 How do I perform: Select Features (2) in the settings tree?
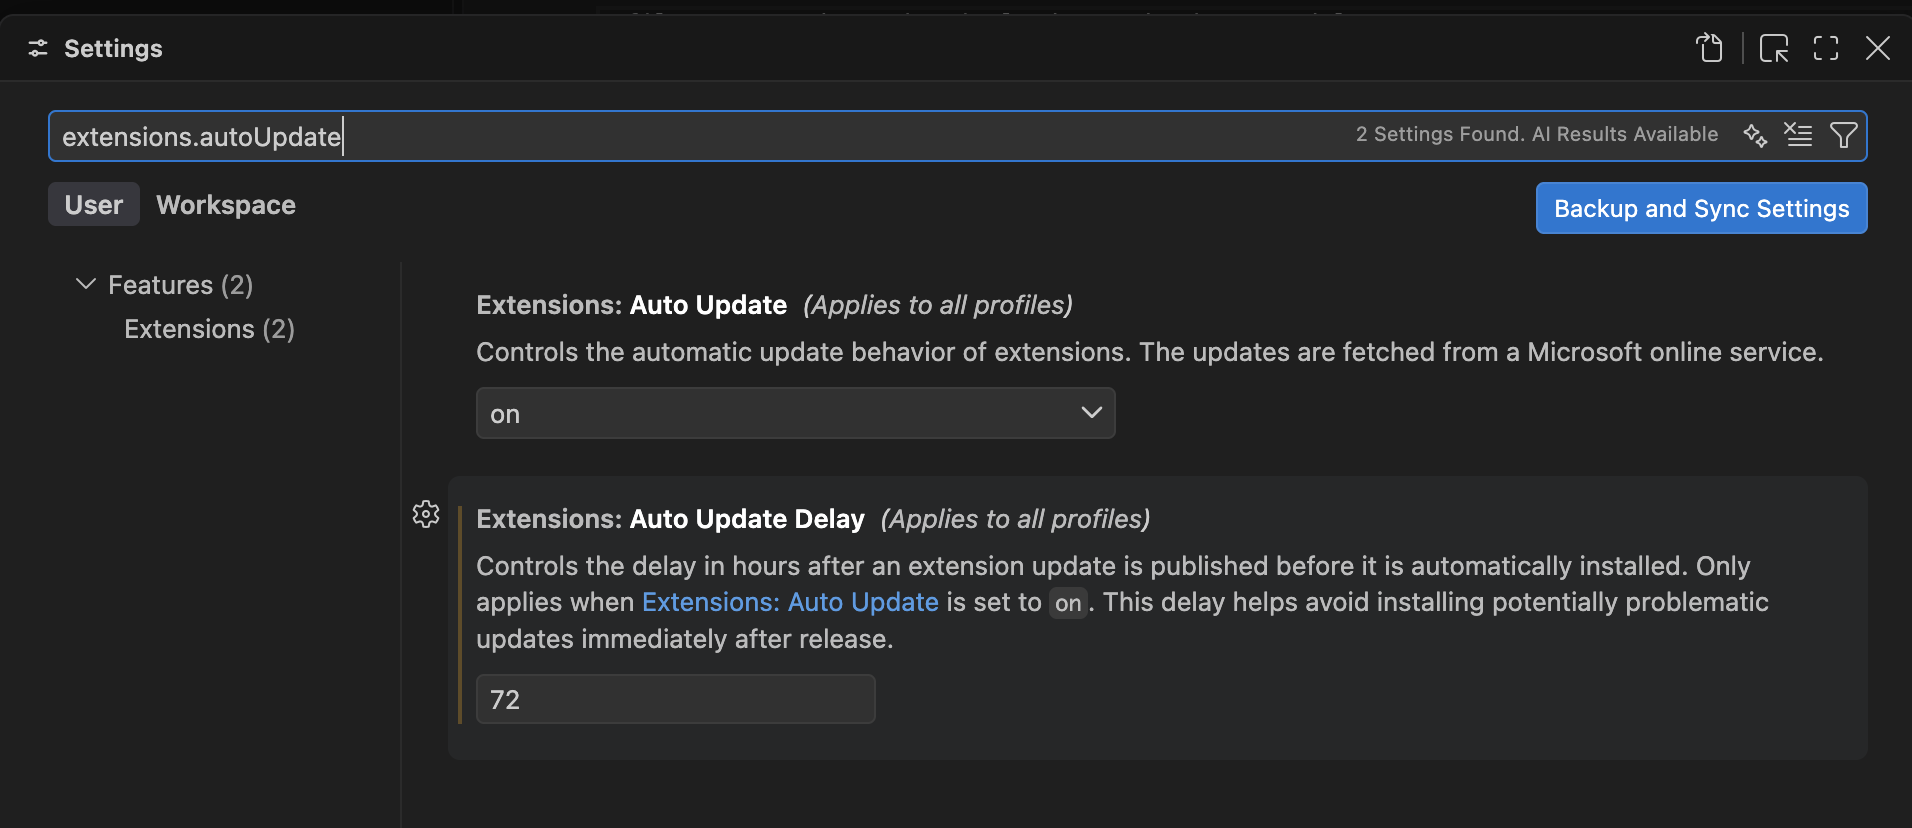coord(180,285)
